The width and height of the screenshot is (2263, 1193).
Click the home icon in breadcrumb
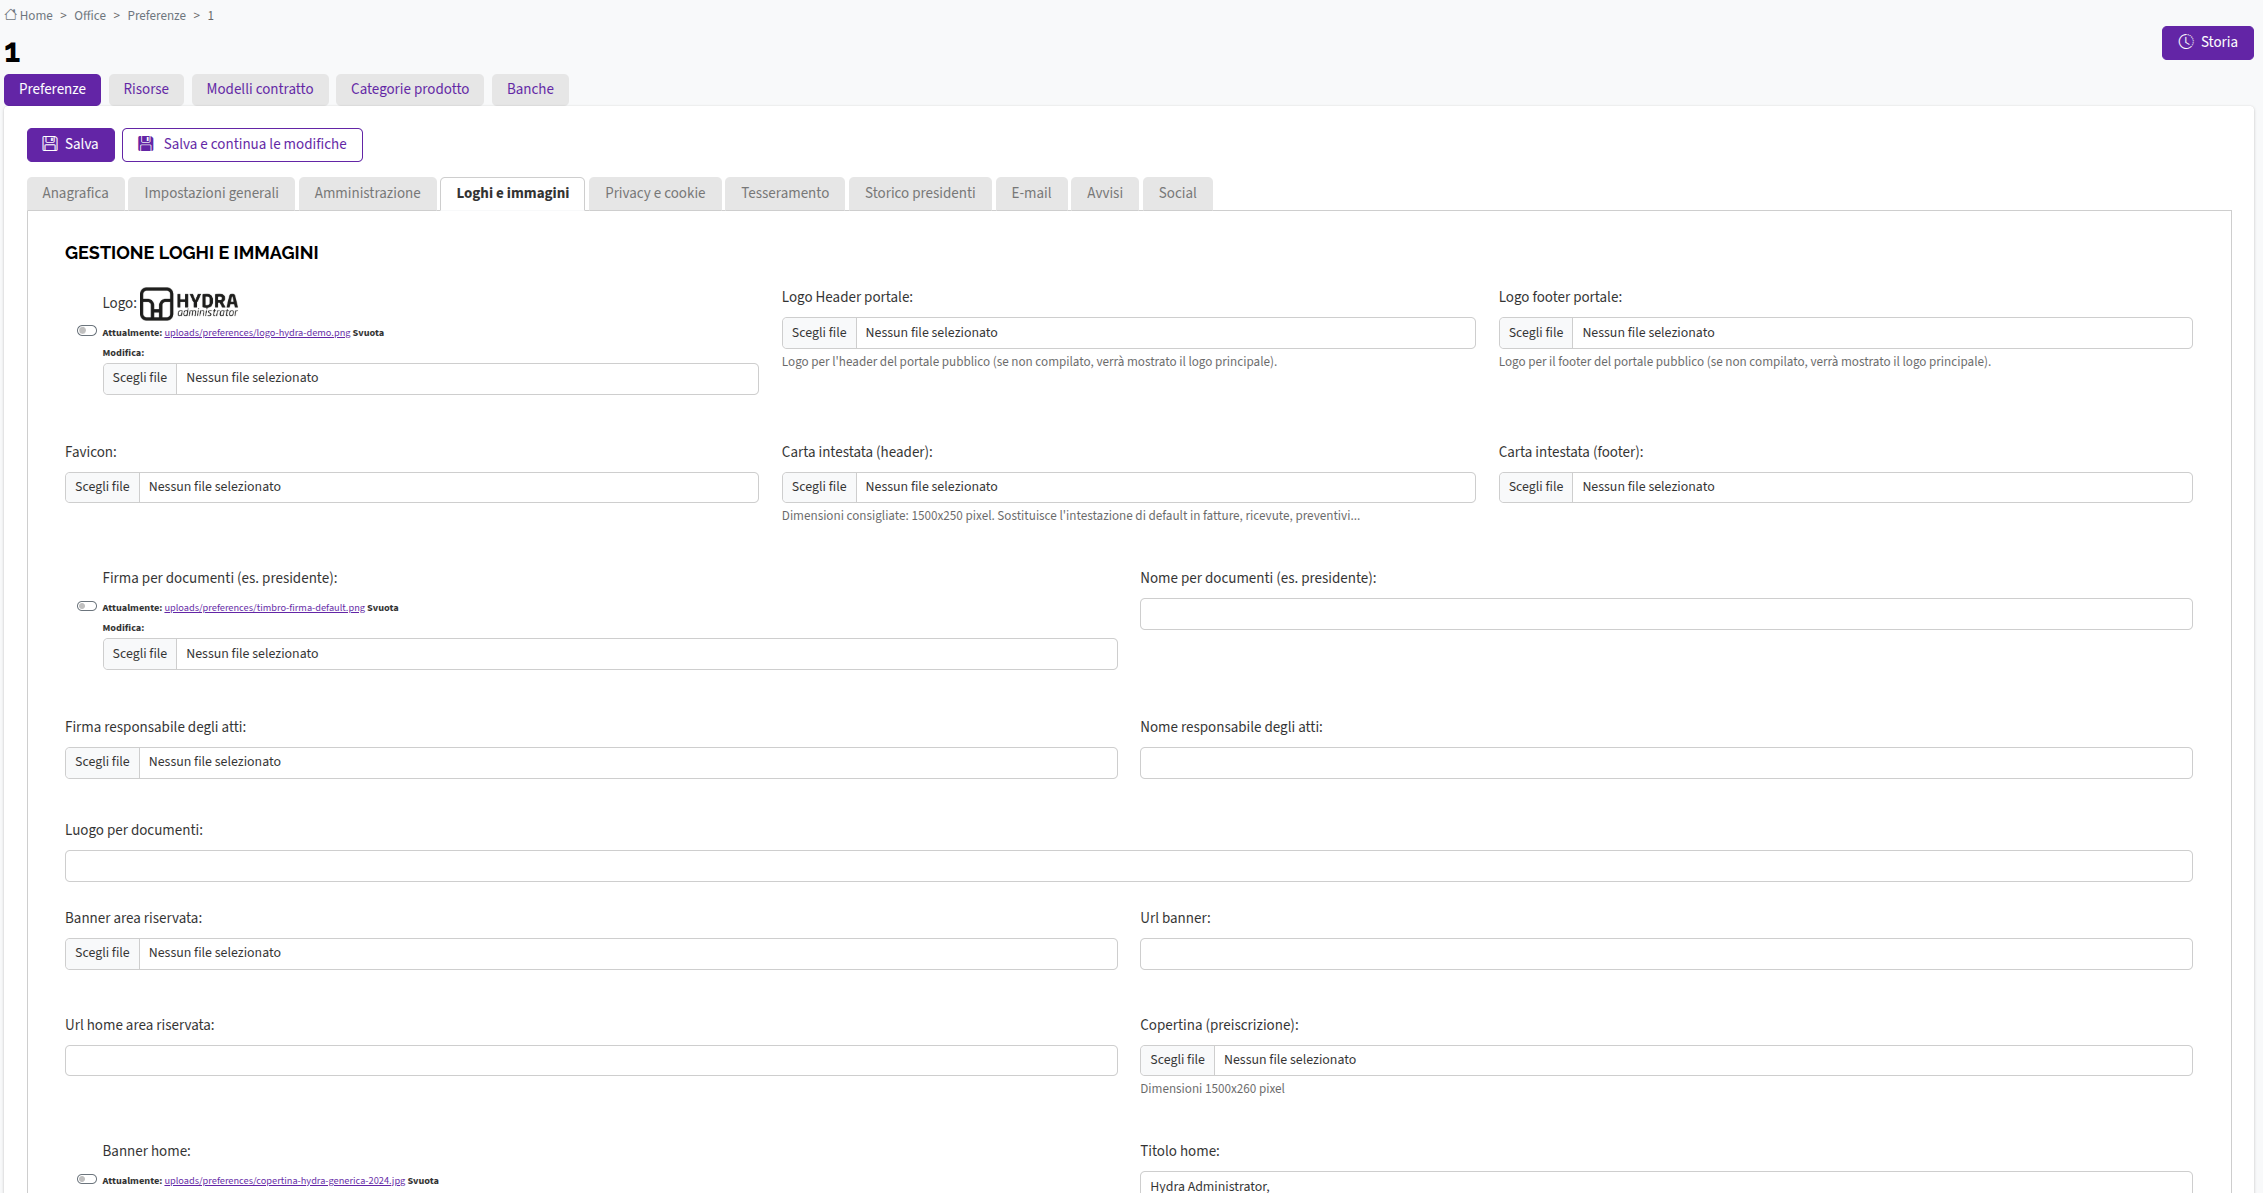[x=11, y=15]
